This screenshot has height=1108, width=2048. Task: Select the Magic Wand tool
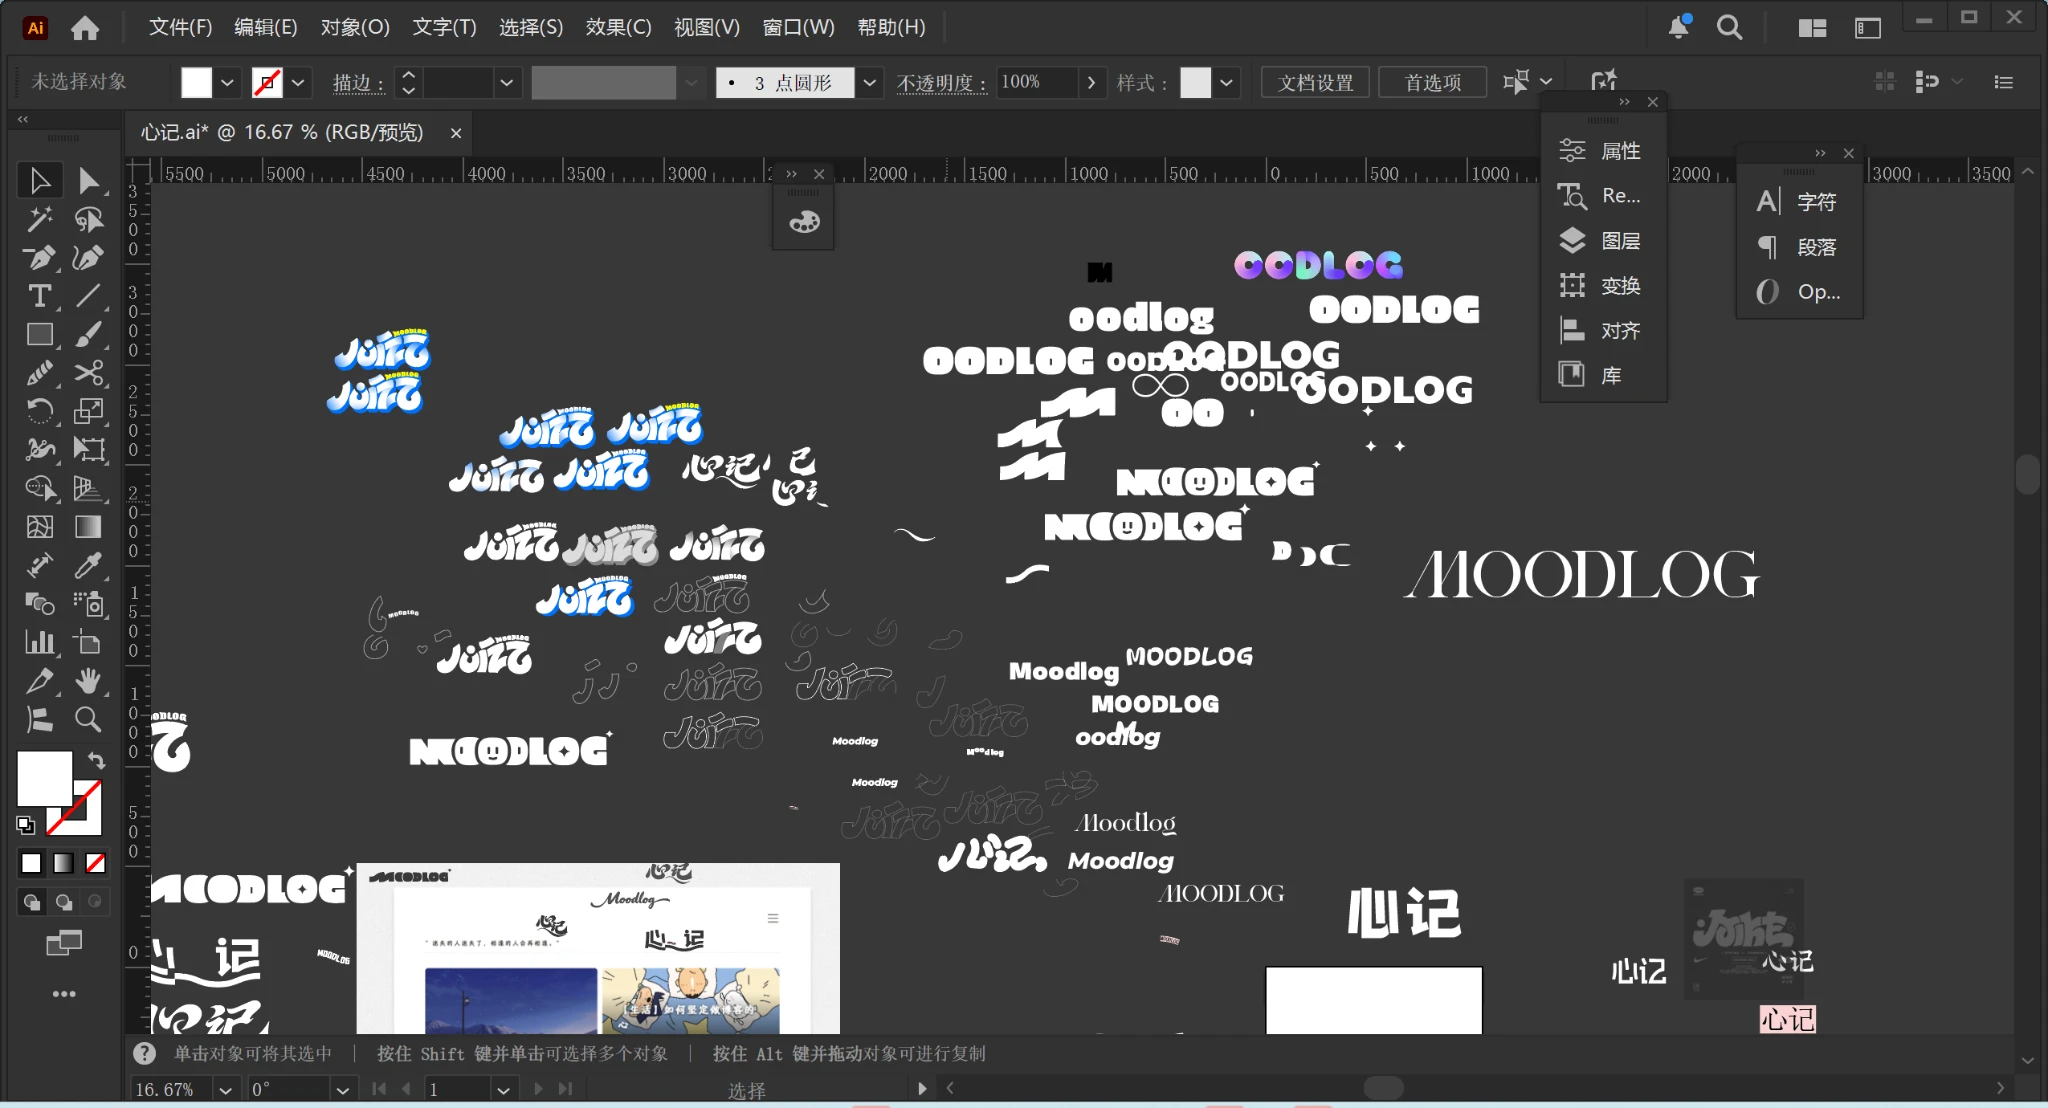40,219
